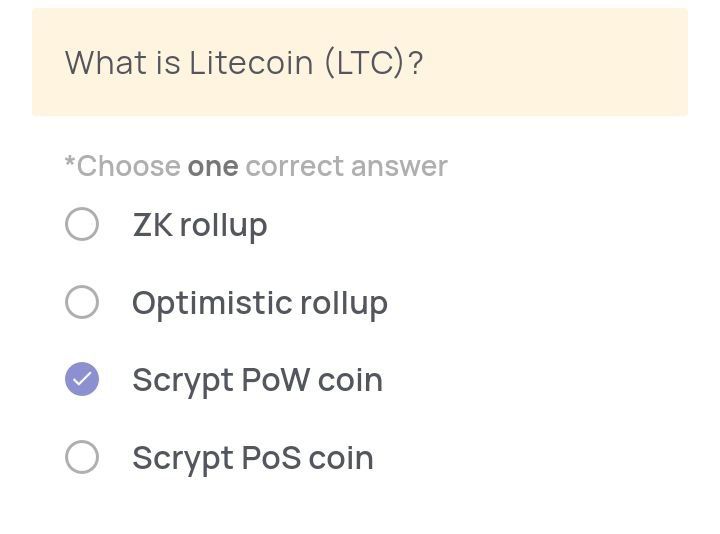Click the "ZK rollup" answer label
The height and width of the screenshot is (534, 720).
[200, 225]
